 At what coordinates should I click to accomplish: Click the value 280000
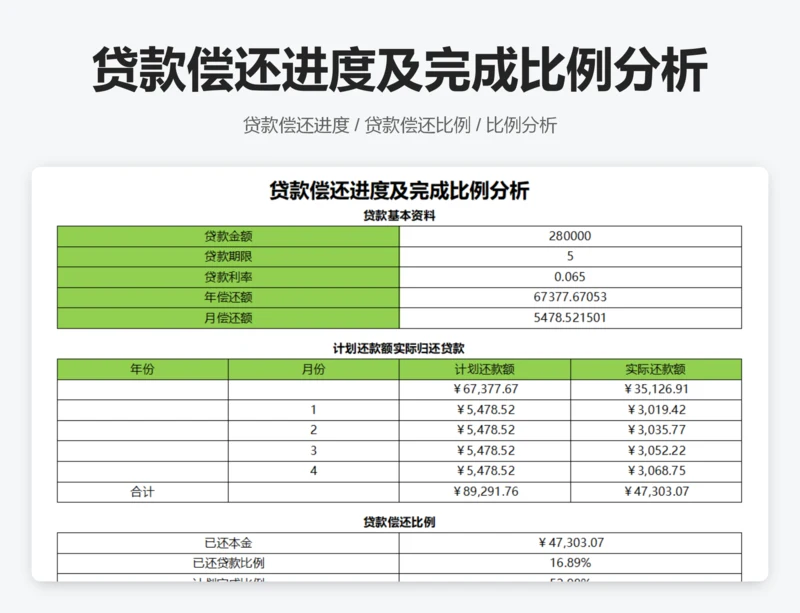[570, 236]
